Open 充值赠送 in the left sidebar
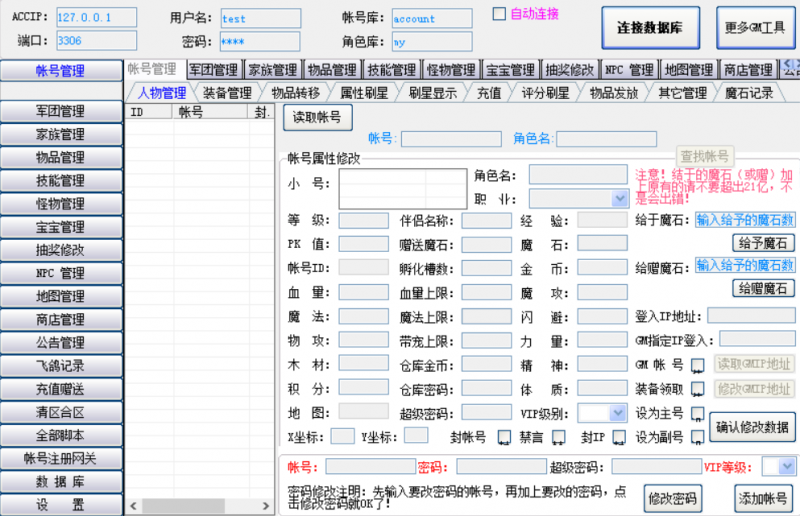This screenshot has width=800, height=516. coord(61,389)
